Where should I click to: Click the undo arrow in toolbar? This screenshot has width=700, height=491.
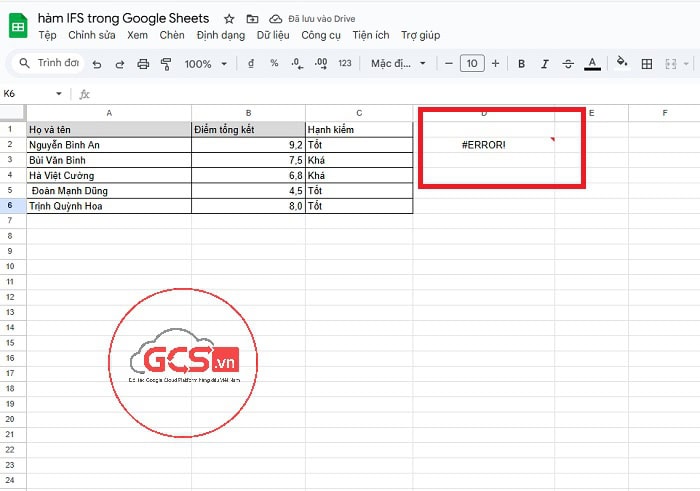click(97, 64)
